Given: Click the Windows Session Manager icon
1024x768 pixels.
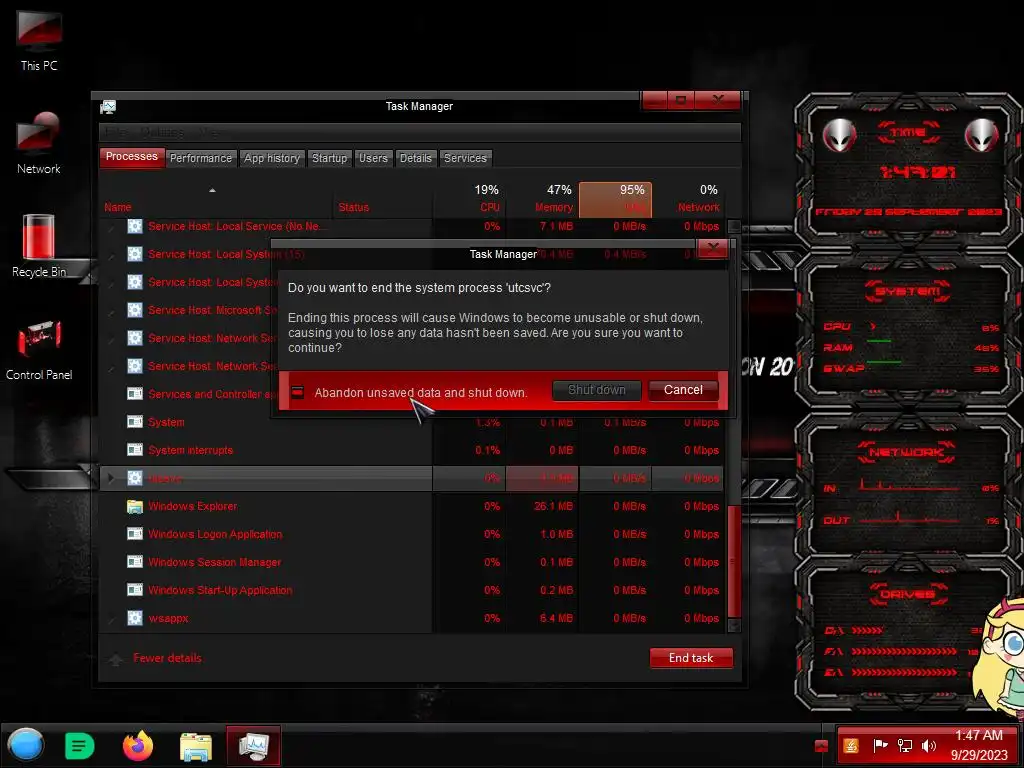Looking at the screenshot, I should coord(135,562).
